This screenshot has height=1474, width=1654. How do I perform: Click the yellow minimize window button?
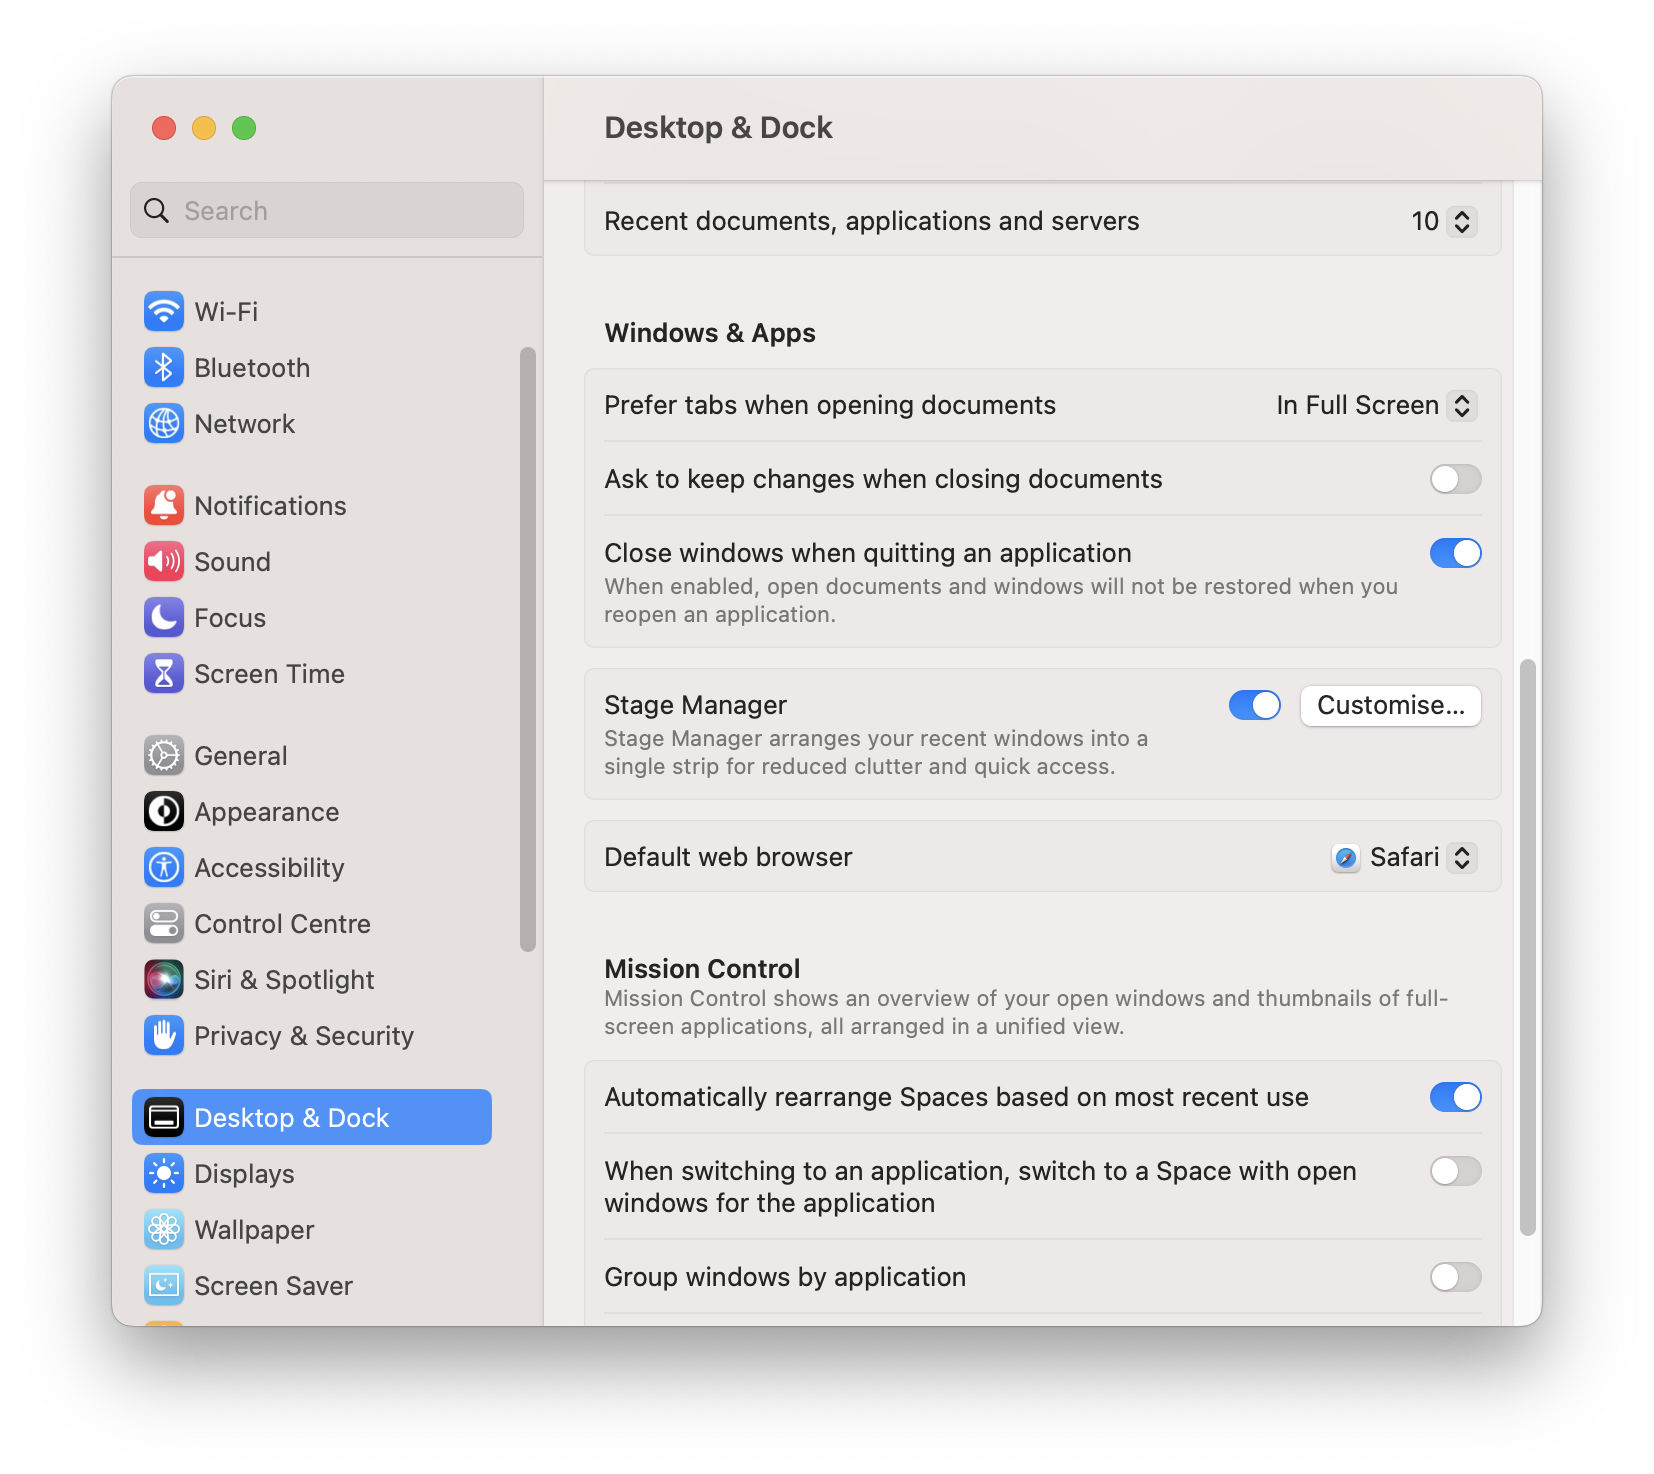(204, 128)
